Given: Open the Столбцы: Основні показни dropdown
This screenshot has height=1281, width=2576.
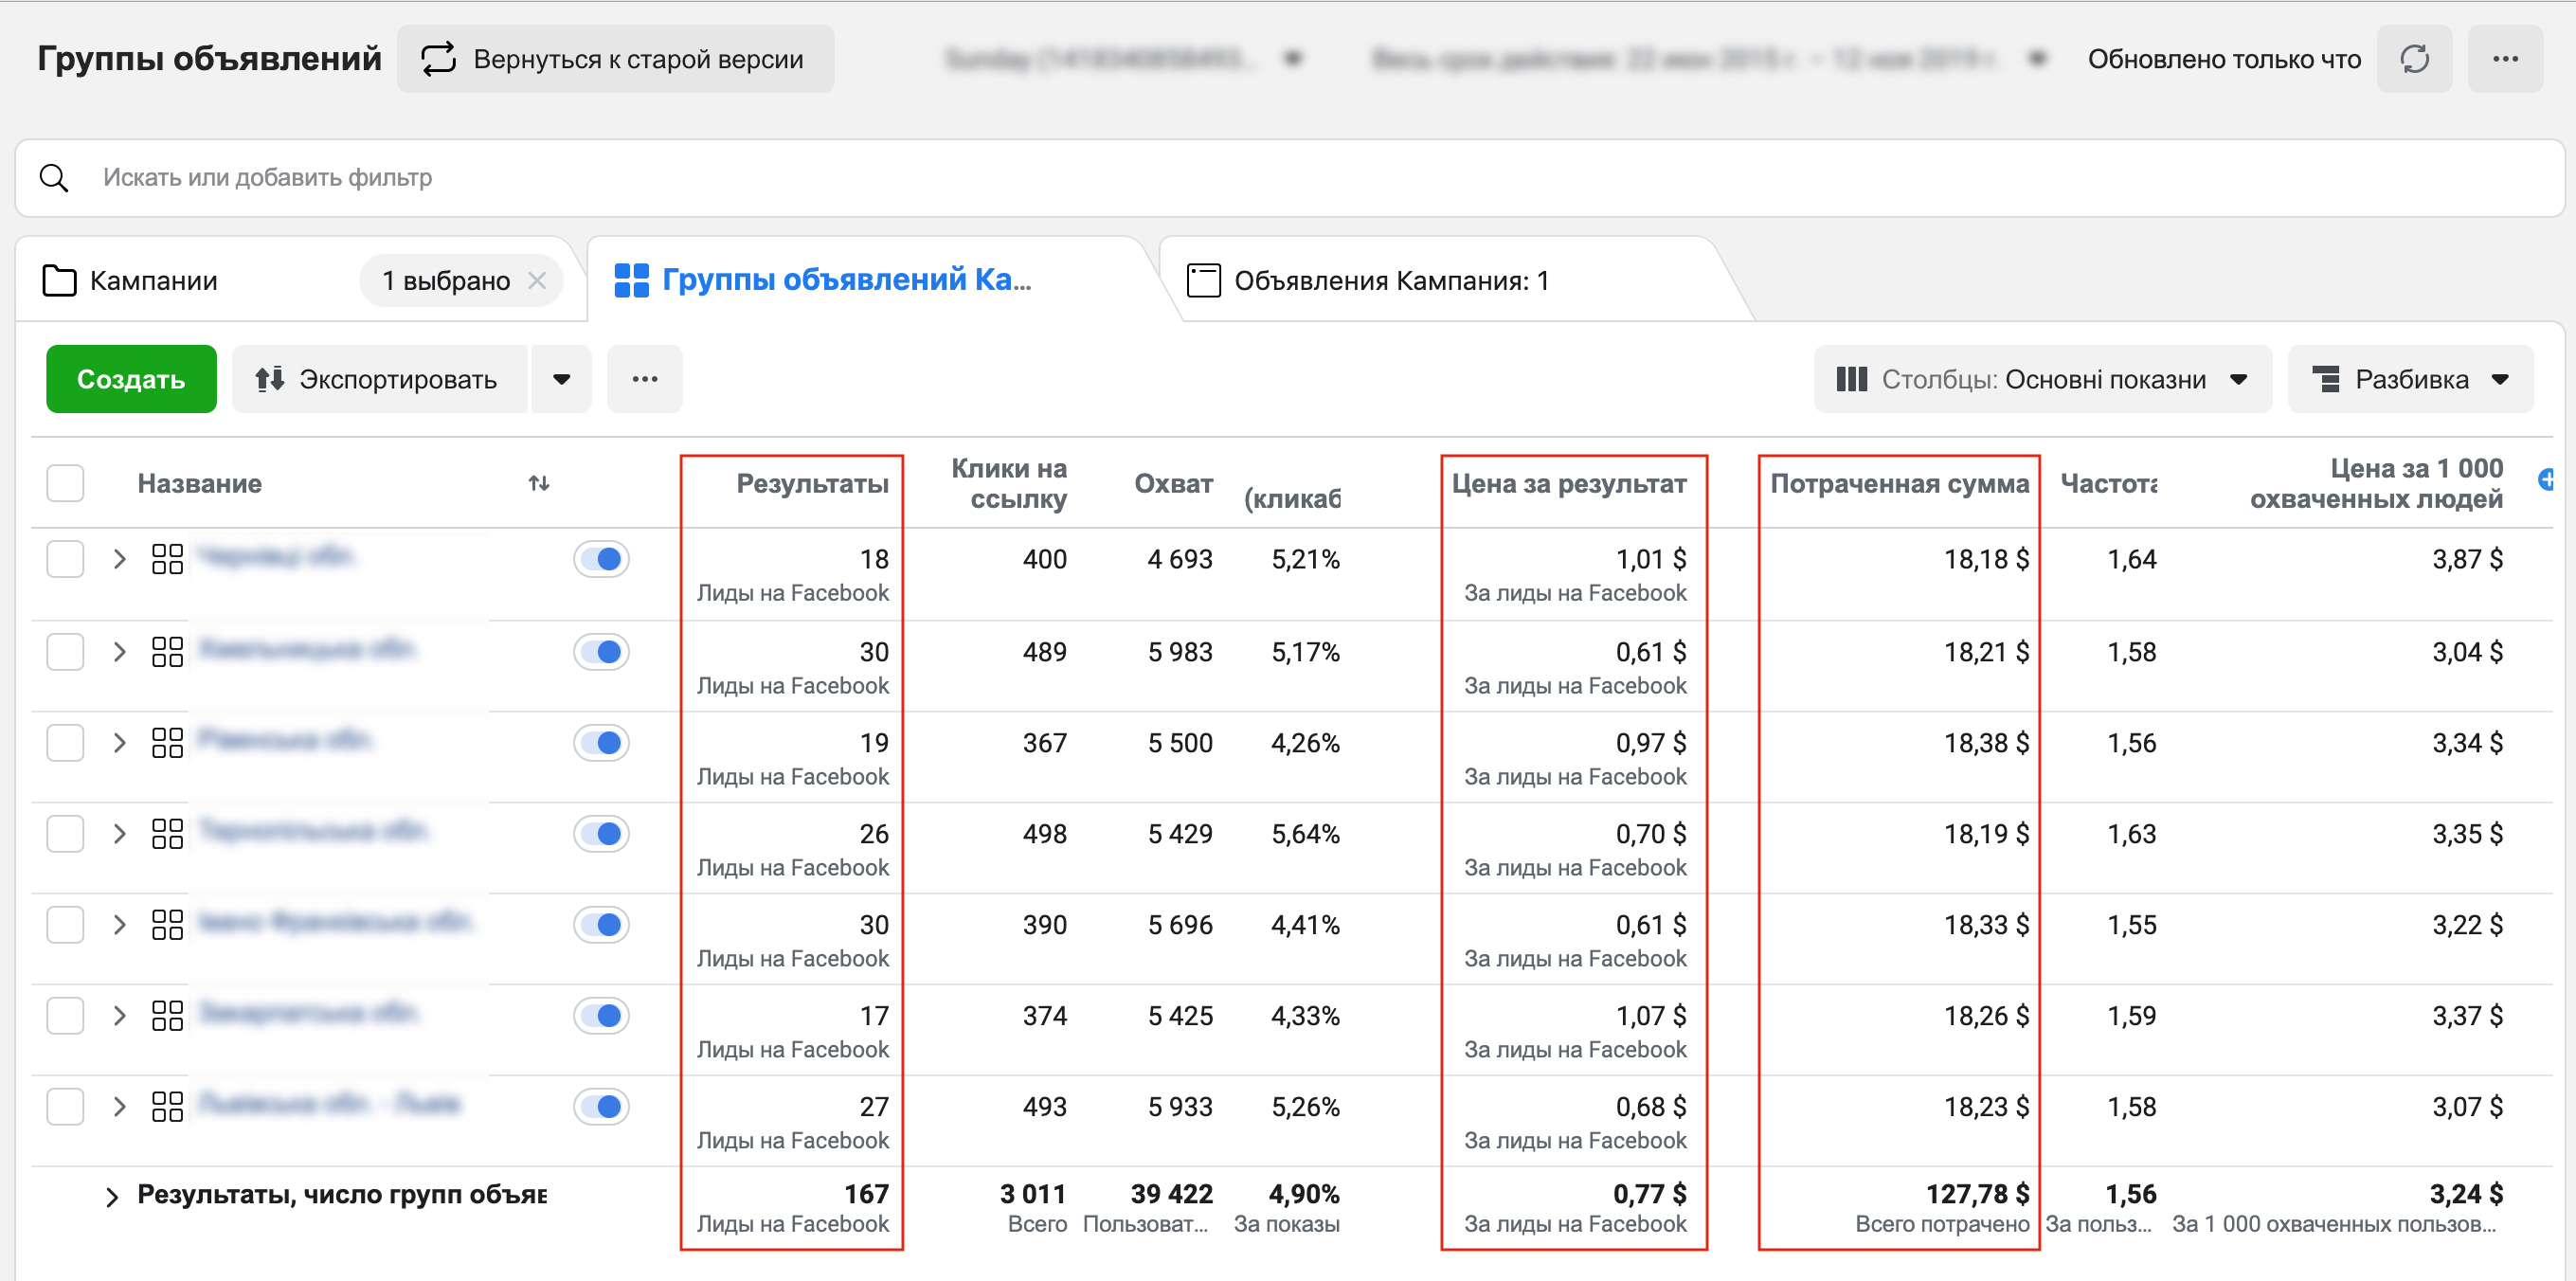Looking at the screenshot, I should tap(2043, 379).
